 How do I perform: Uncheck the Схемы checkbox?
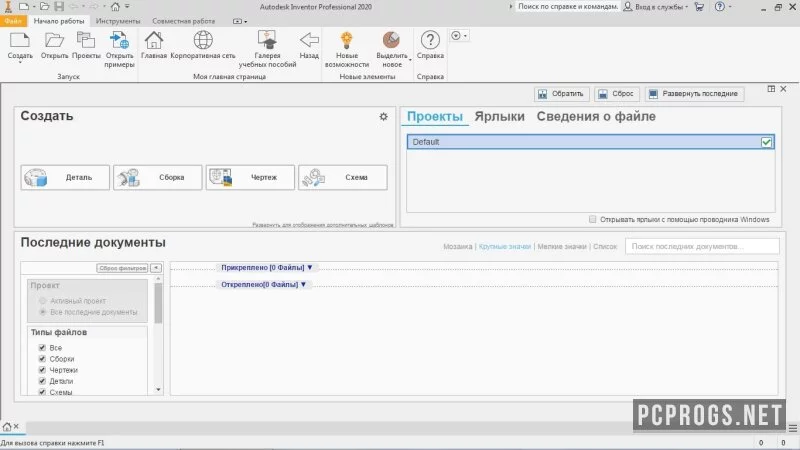click(x=42, y=392)
